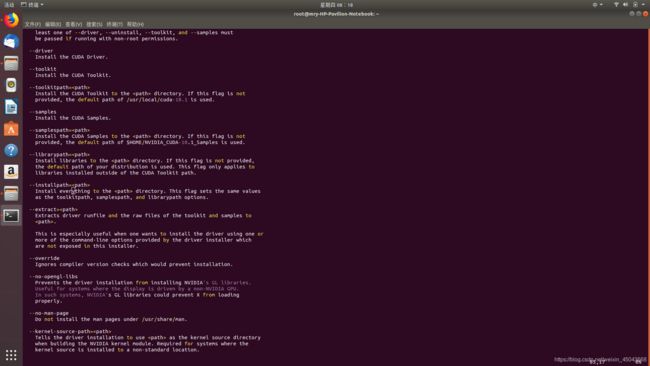Screen dimensions: 650x366
Task: Click the "--kernel-source-path=<path>" option
Action: point(70,331)
